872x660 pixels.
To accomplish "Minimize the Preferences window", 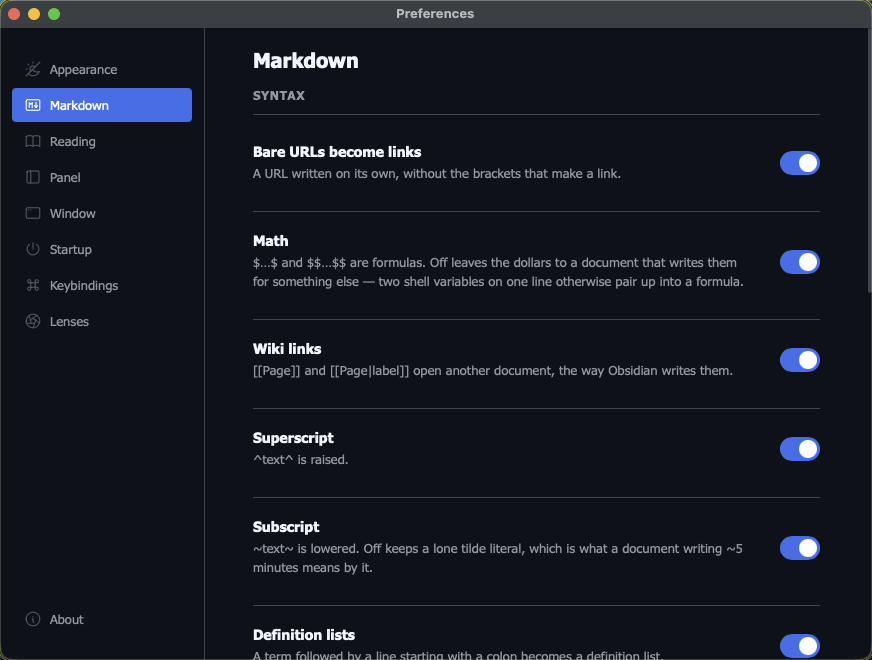I will point(34,14).
